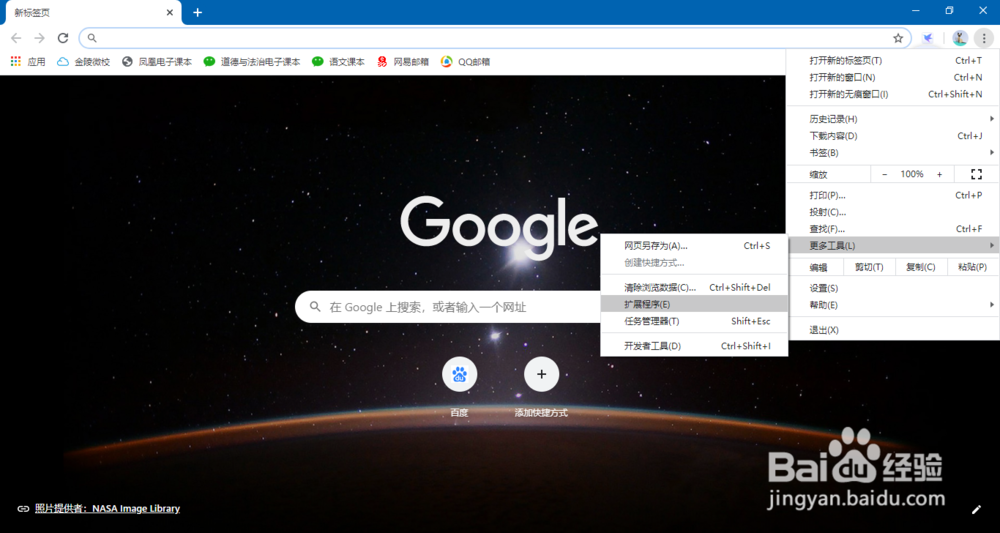
Task: Click the three-dot Chrome menu button
Action: (984, 38)
